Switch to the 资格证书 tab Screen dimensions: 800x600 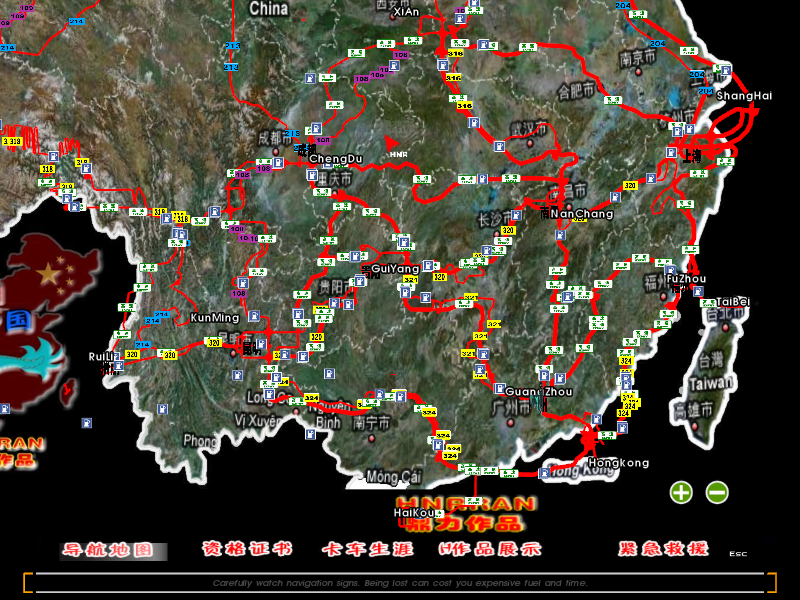[247, 548]
